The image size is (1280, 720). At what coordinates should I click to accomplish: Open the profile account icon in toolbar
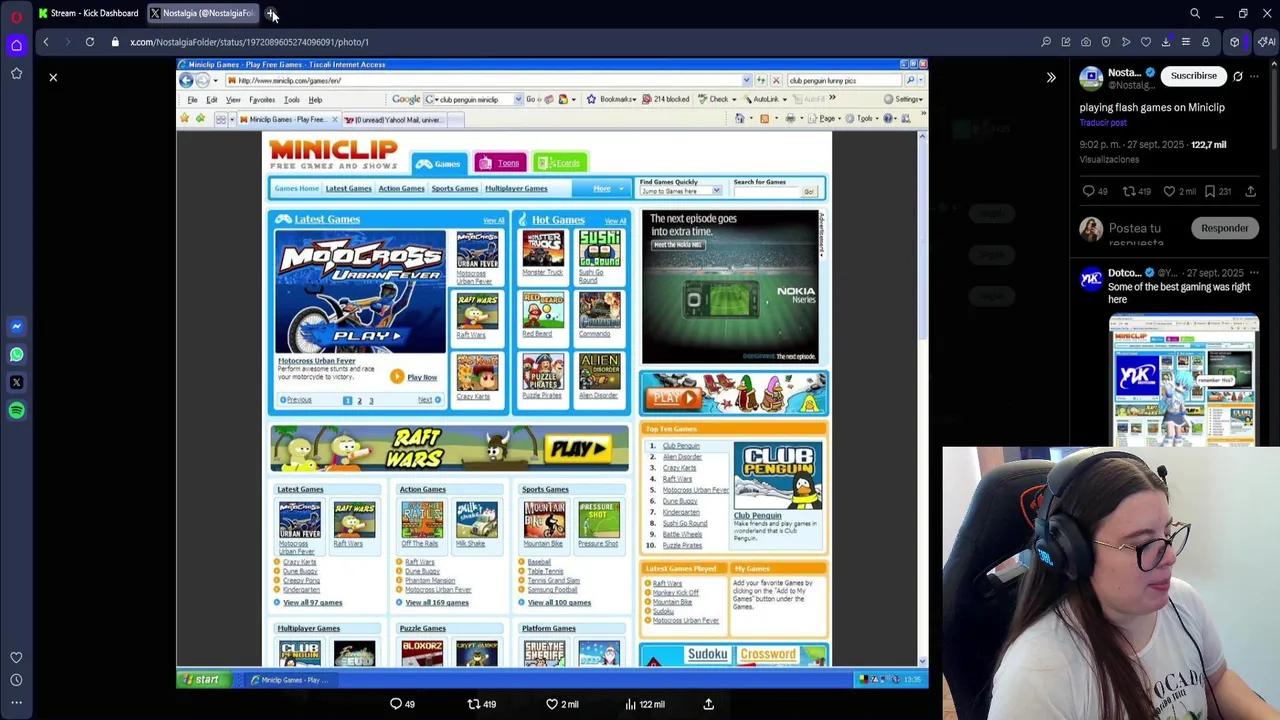pyautogui.click(x=1206, y=42)
